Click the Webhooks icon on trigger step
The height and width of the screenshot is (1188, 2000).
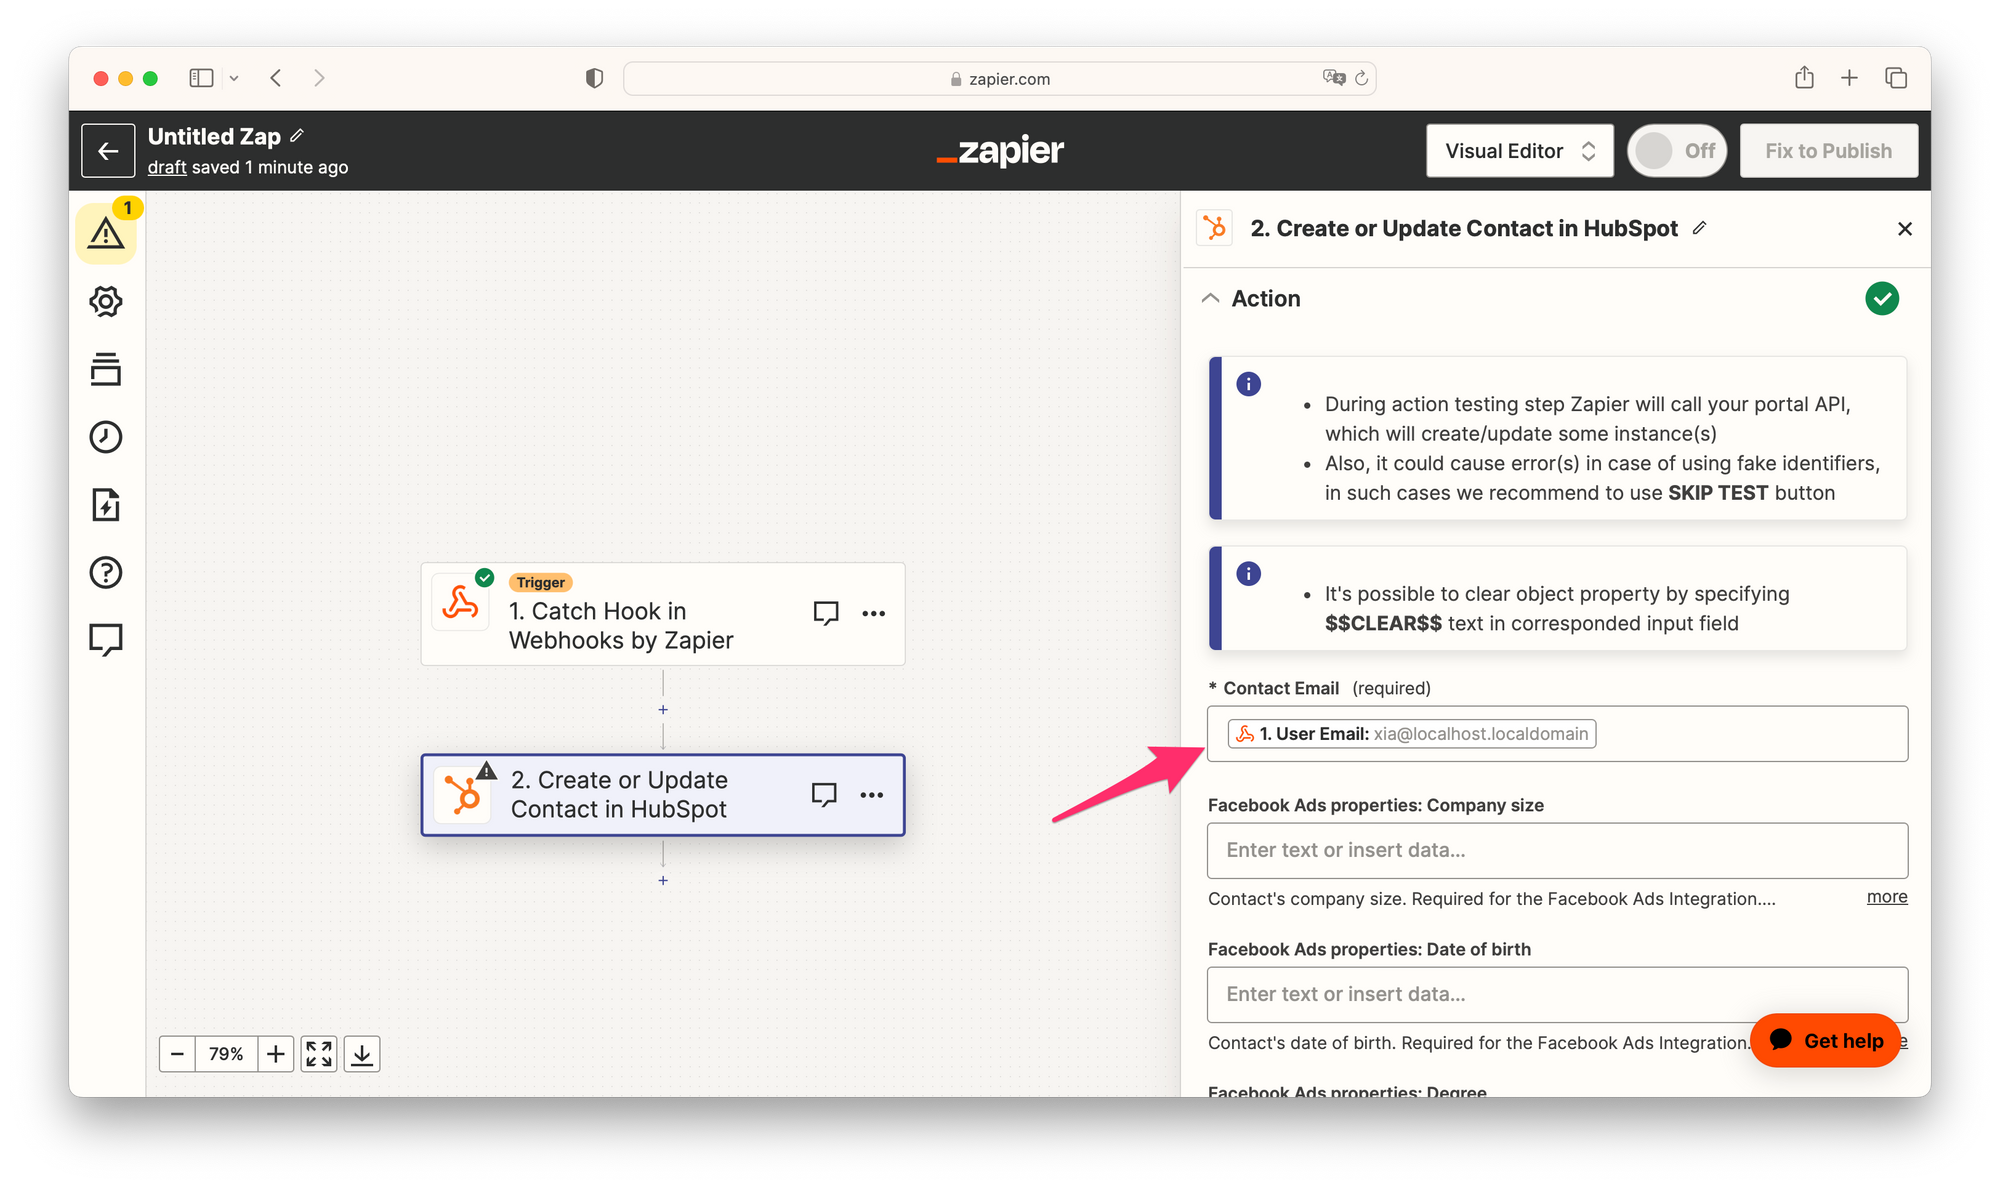[460, 602]
